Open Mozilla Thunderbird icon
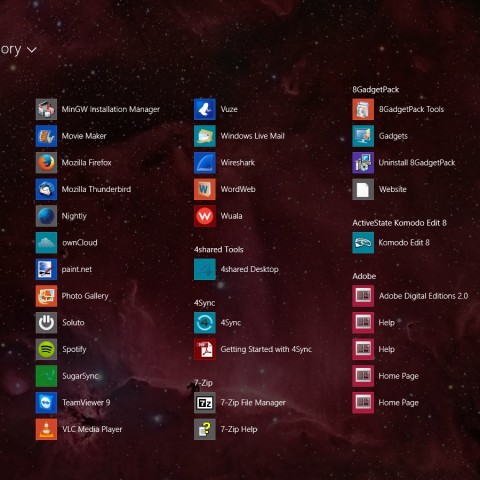The image size is (480, 480). pos(46,189)
